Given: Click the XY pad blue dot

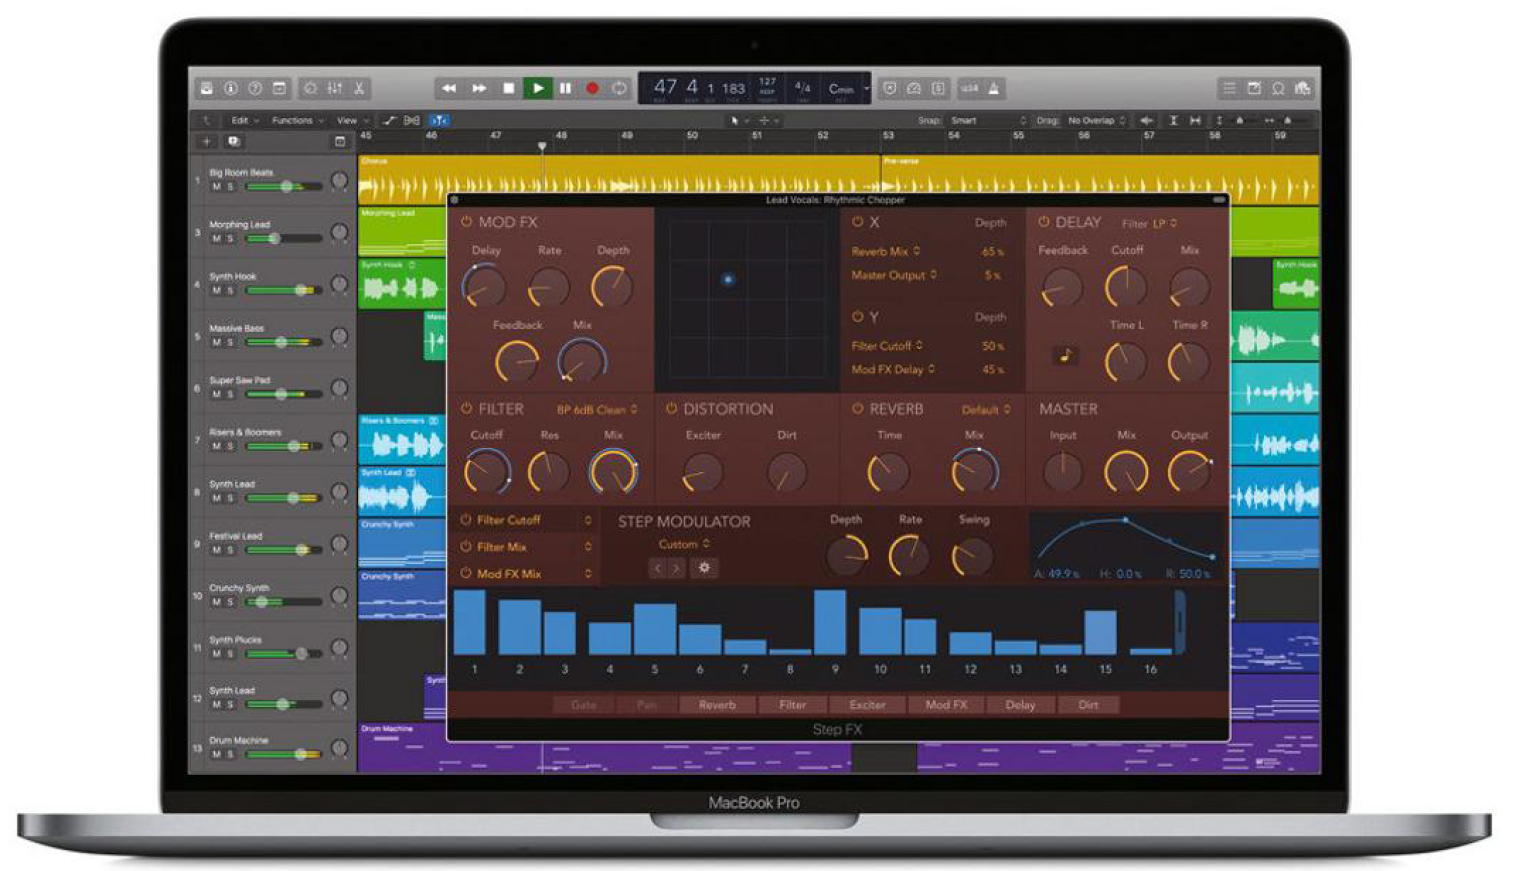Looking at the screenshot, I should click(728, 279).
